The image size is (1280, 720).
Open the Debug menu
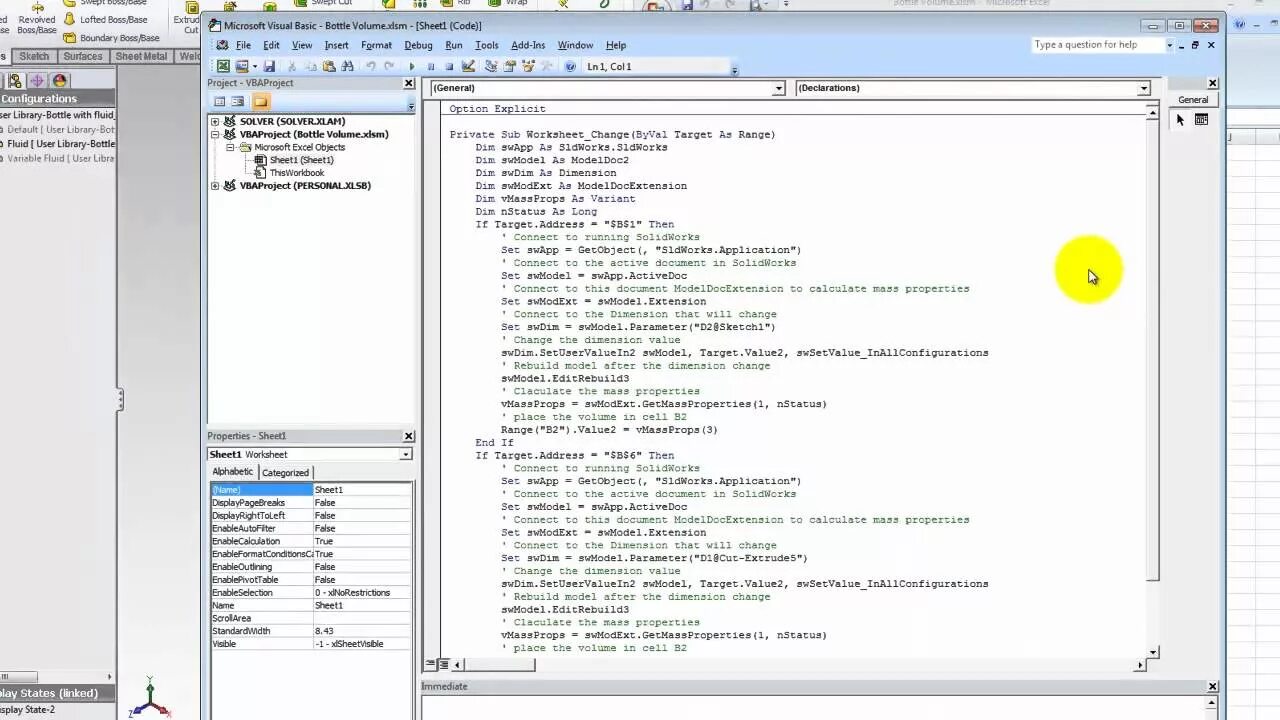click(418, 45)
